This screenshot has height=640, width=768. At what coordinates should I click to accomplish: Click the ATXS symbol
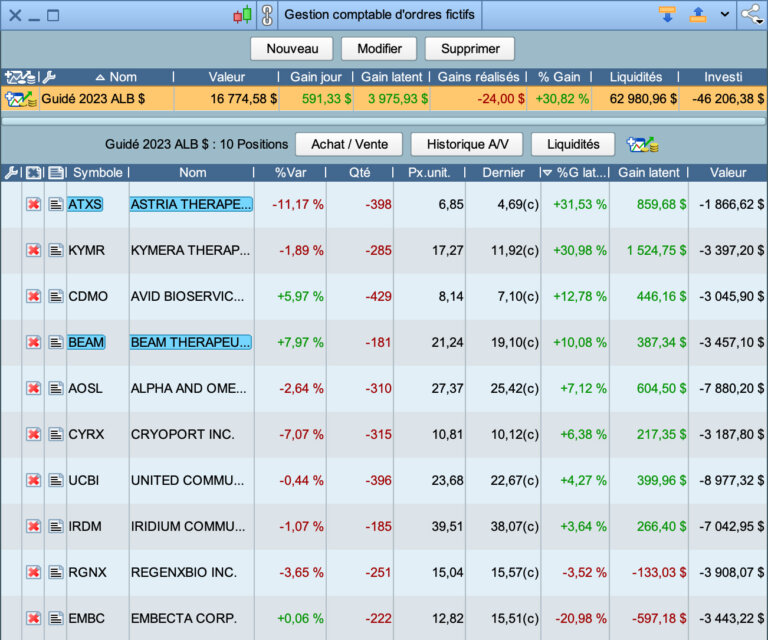[85, 204]
